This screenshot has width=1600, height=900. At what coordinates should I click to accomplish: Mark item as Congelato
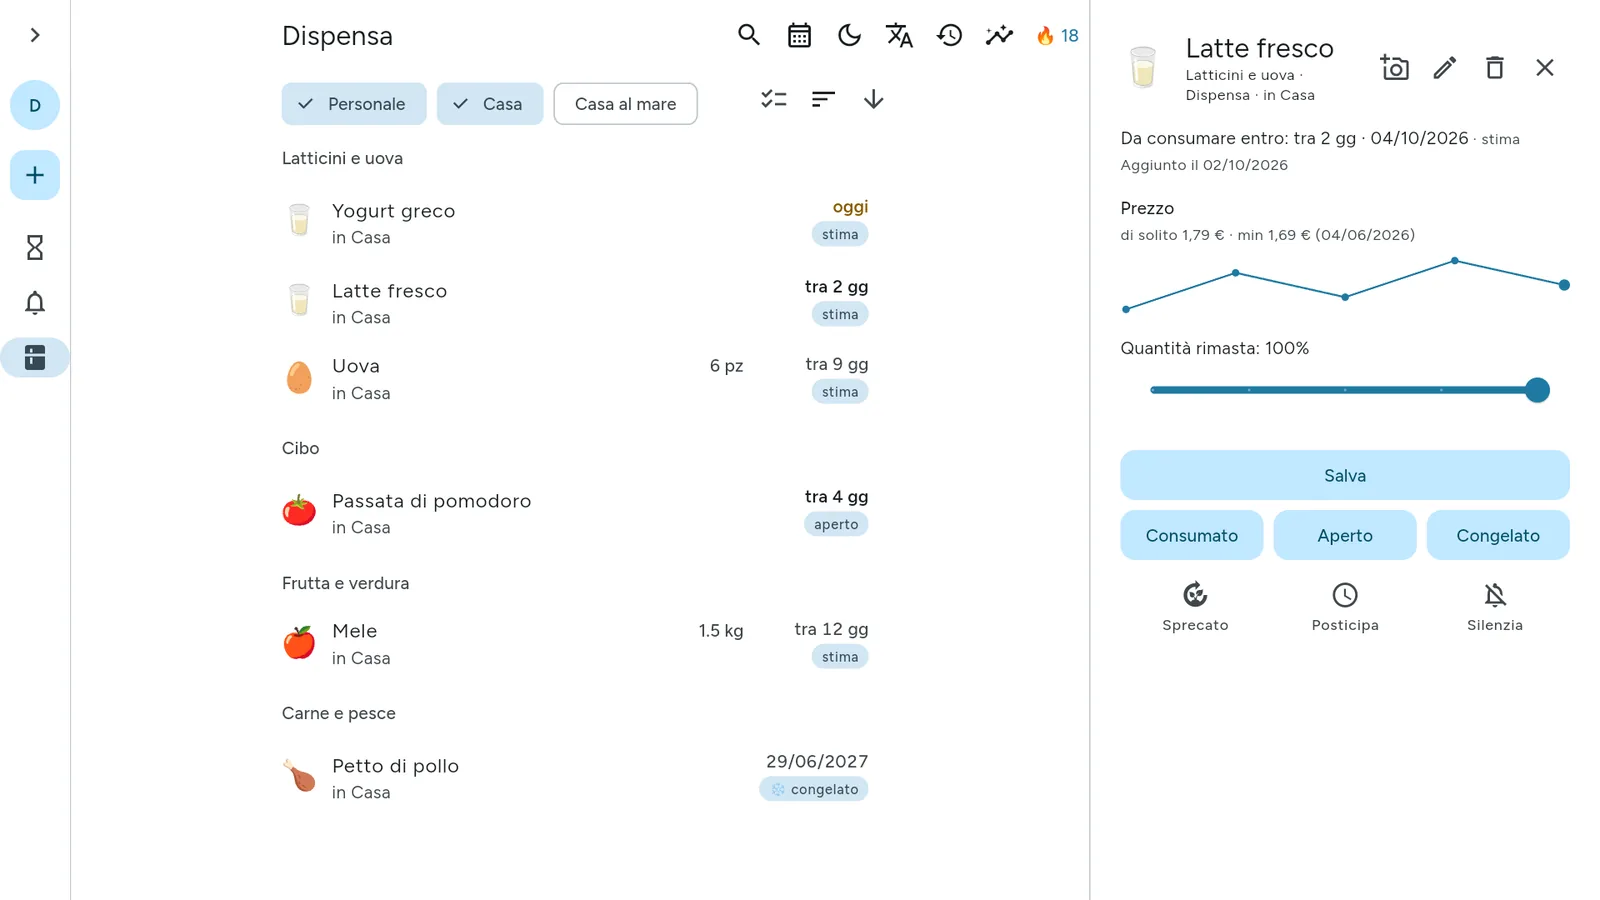[x=1497, y=535]
